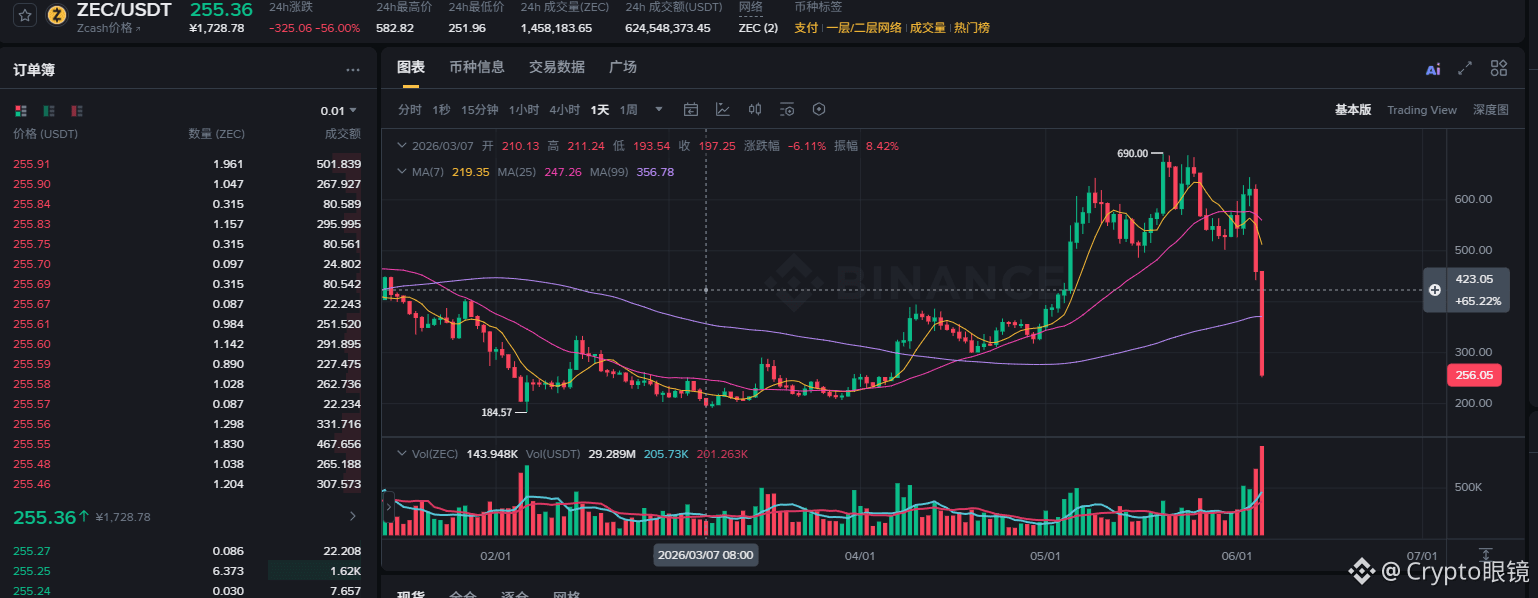The height and width of the screenshot is (598, 1538).
Task: Show buy orders only view
Action: pos(48,110)
